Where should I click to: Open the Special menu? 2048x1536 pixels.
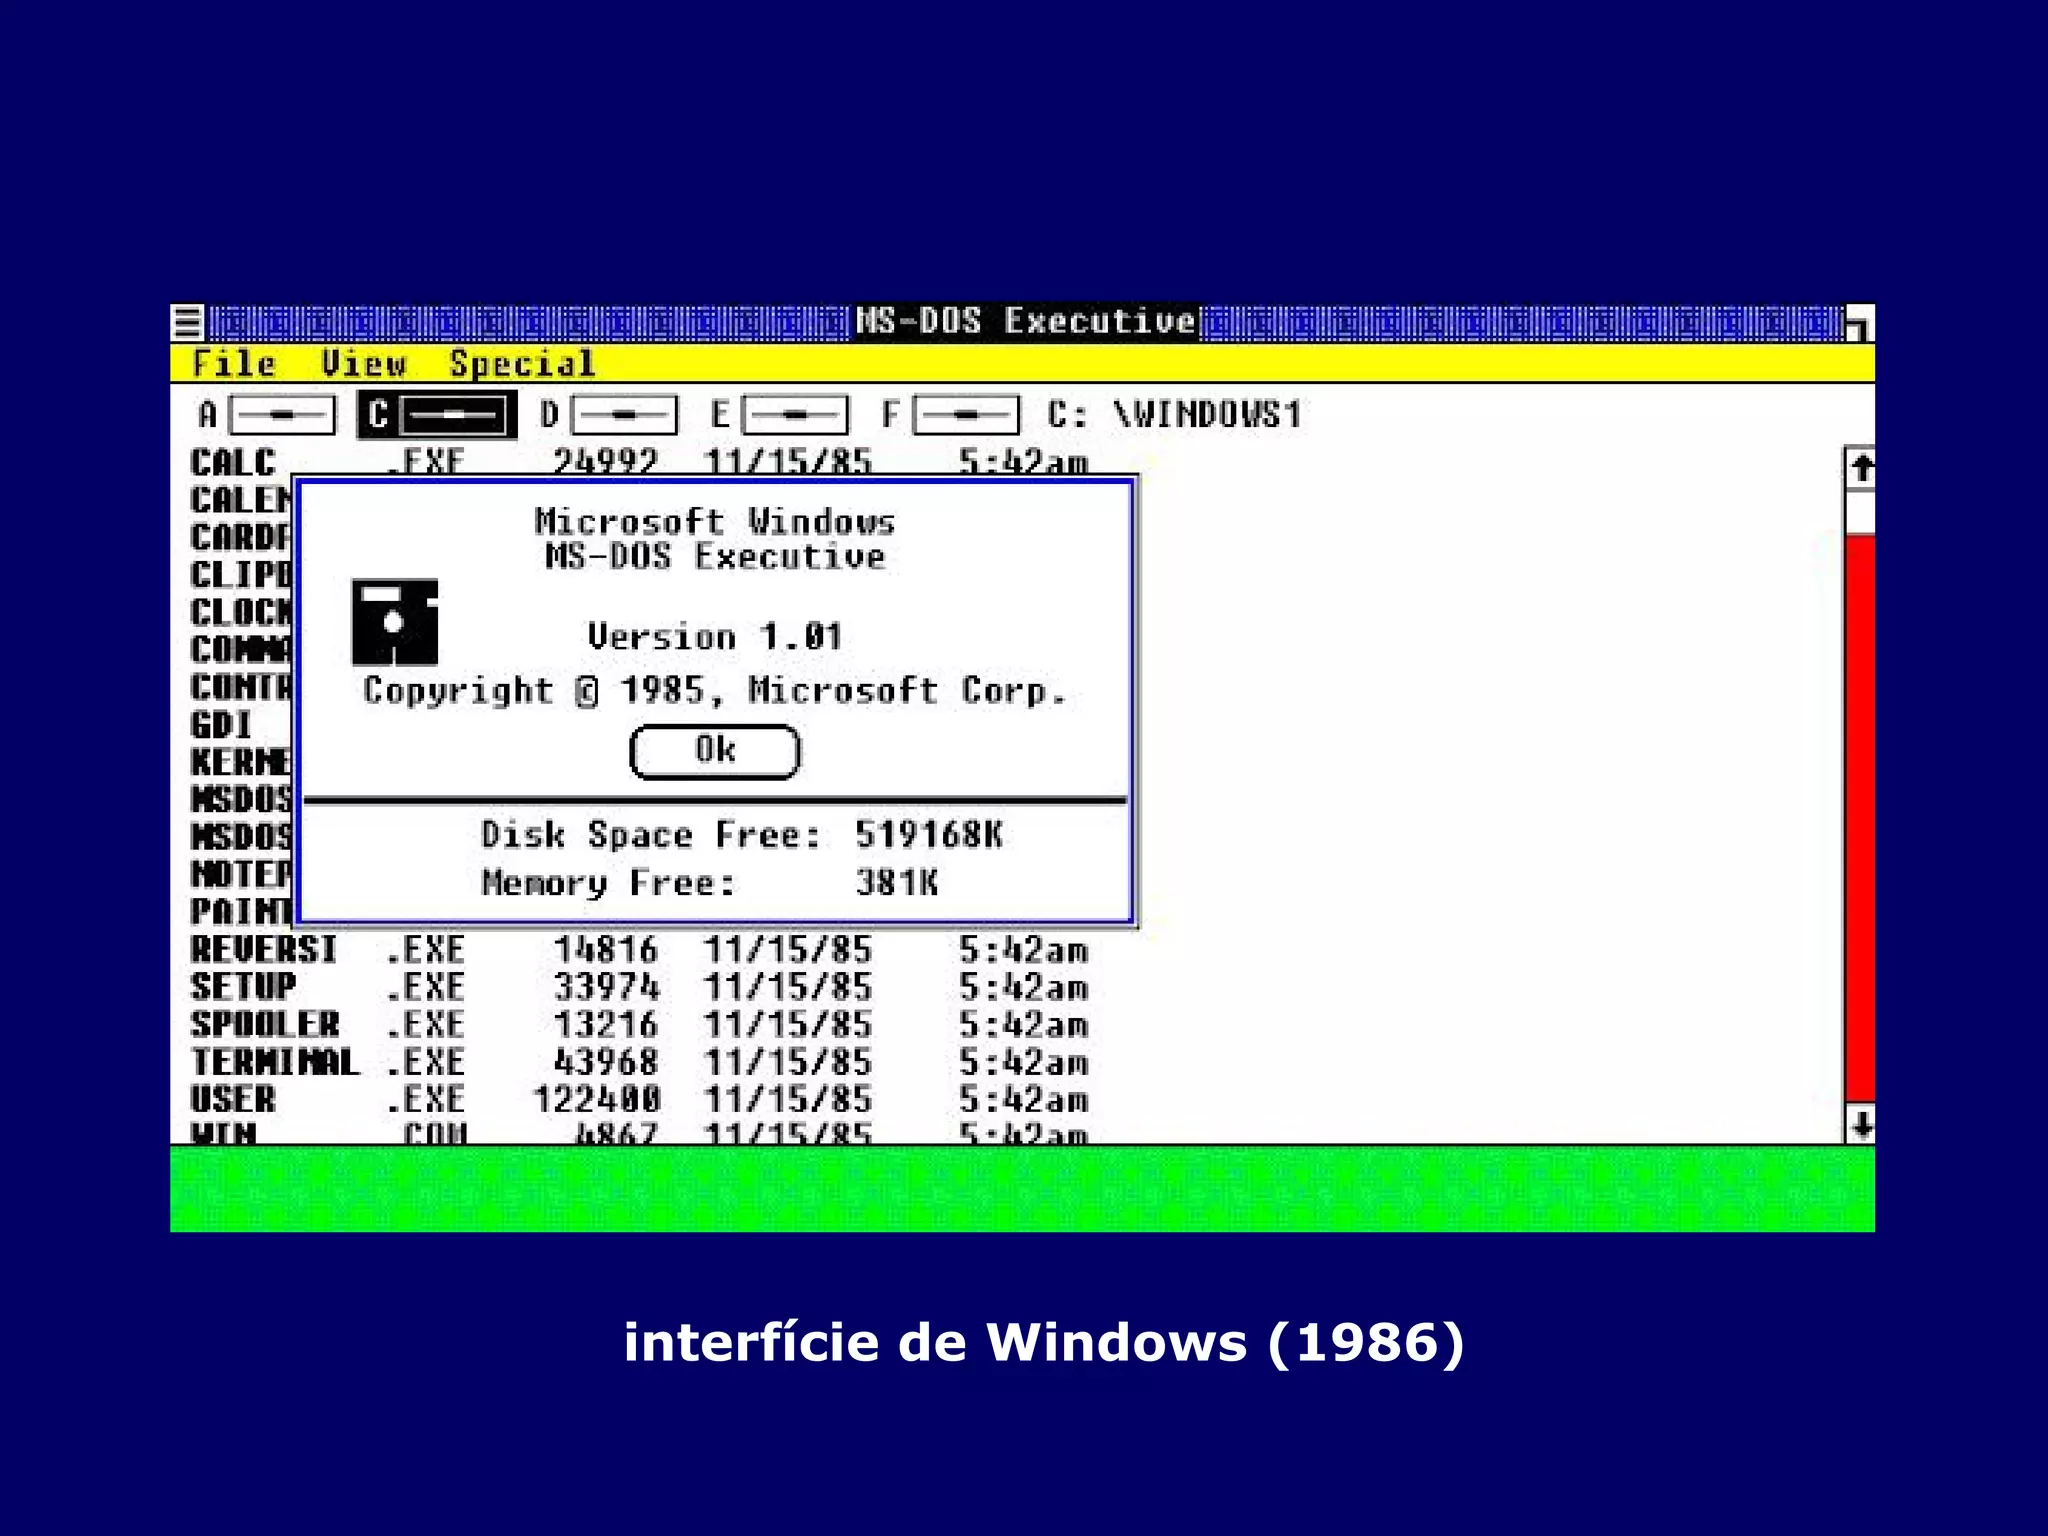tap(522, 364)
